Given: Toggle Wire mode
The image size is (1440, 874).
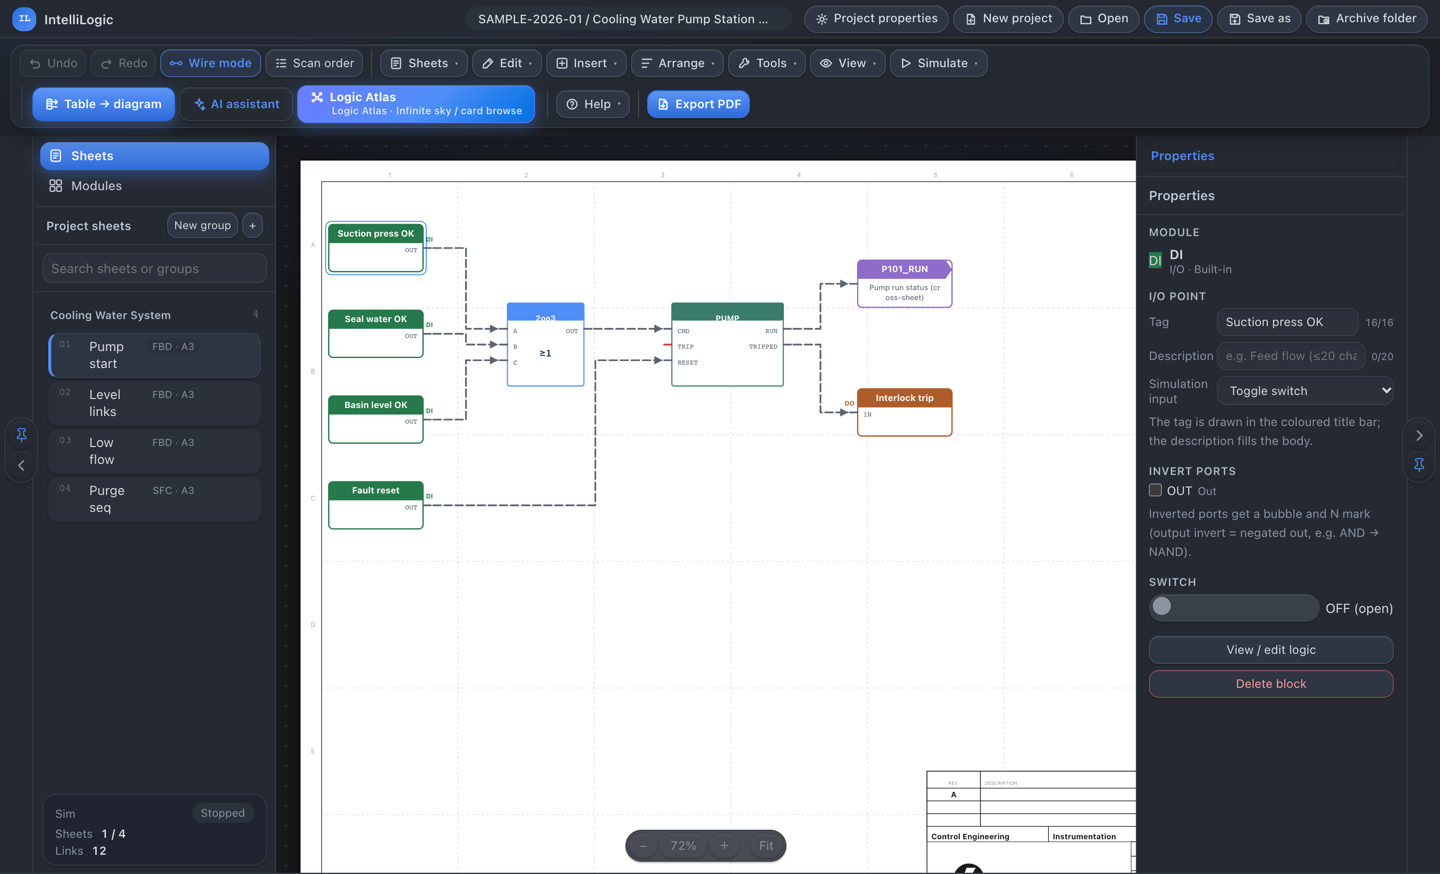Looking at the screenshot, I should [x=211, y=63].
